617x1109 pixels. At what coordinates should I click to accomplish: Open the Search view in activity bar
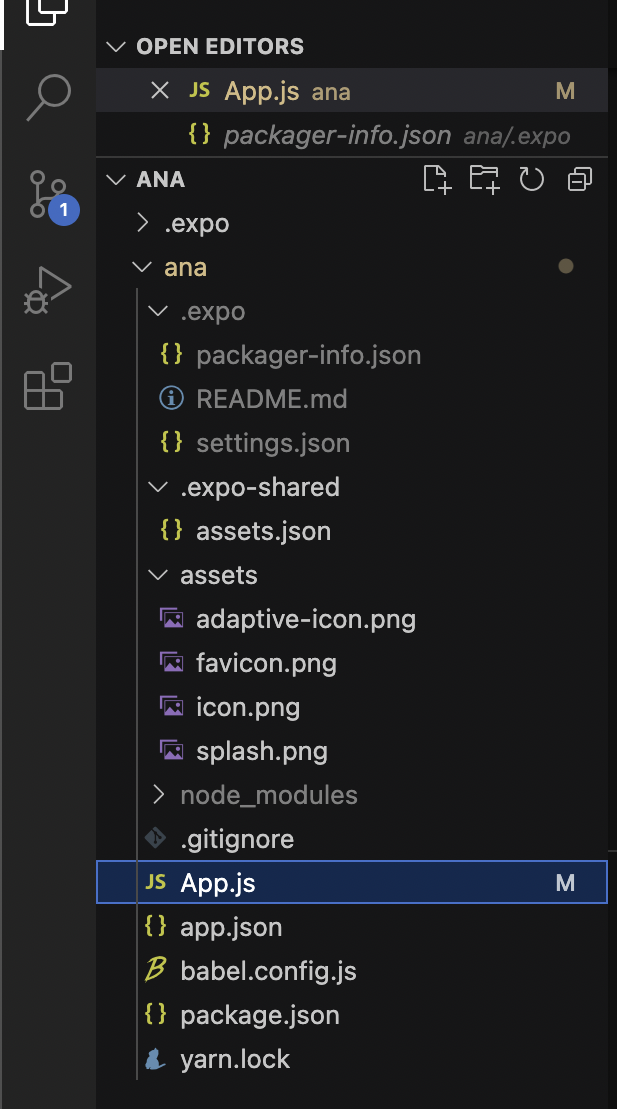[48, 98]
